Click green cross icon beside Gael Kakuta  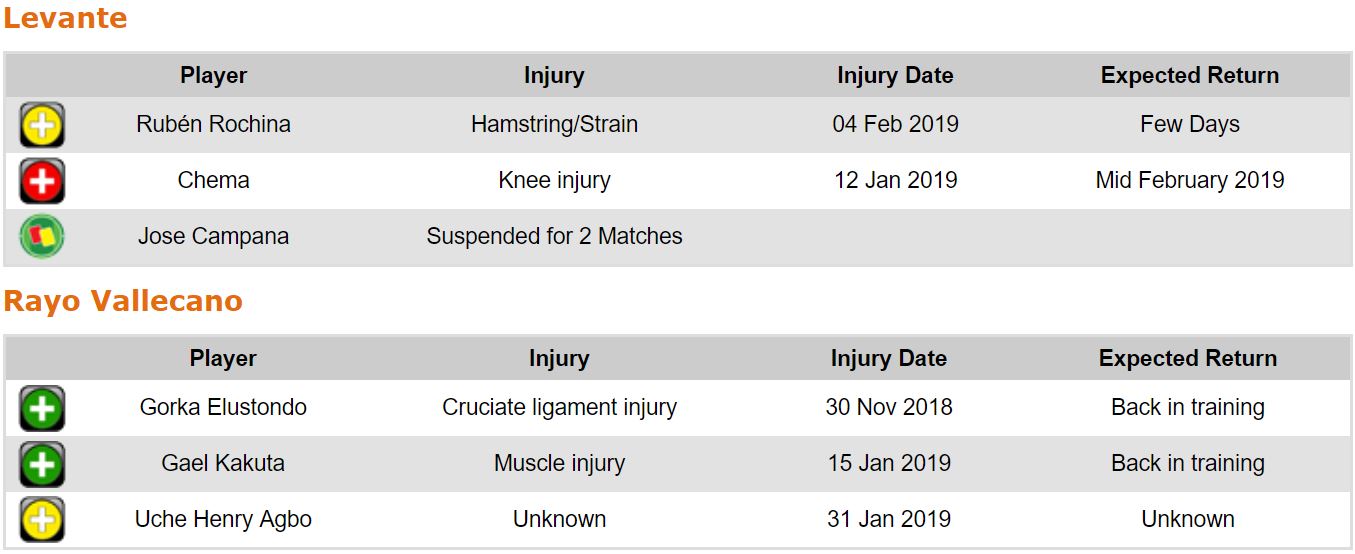(42, 465)
